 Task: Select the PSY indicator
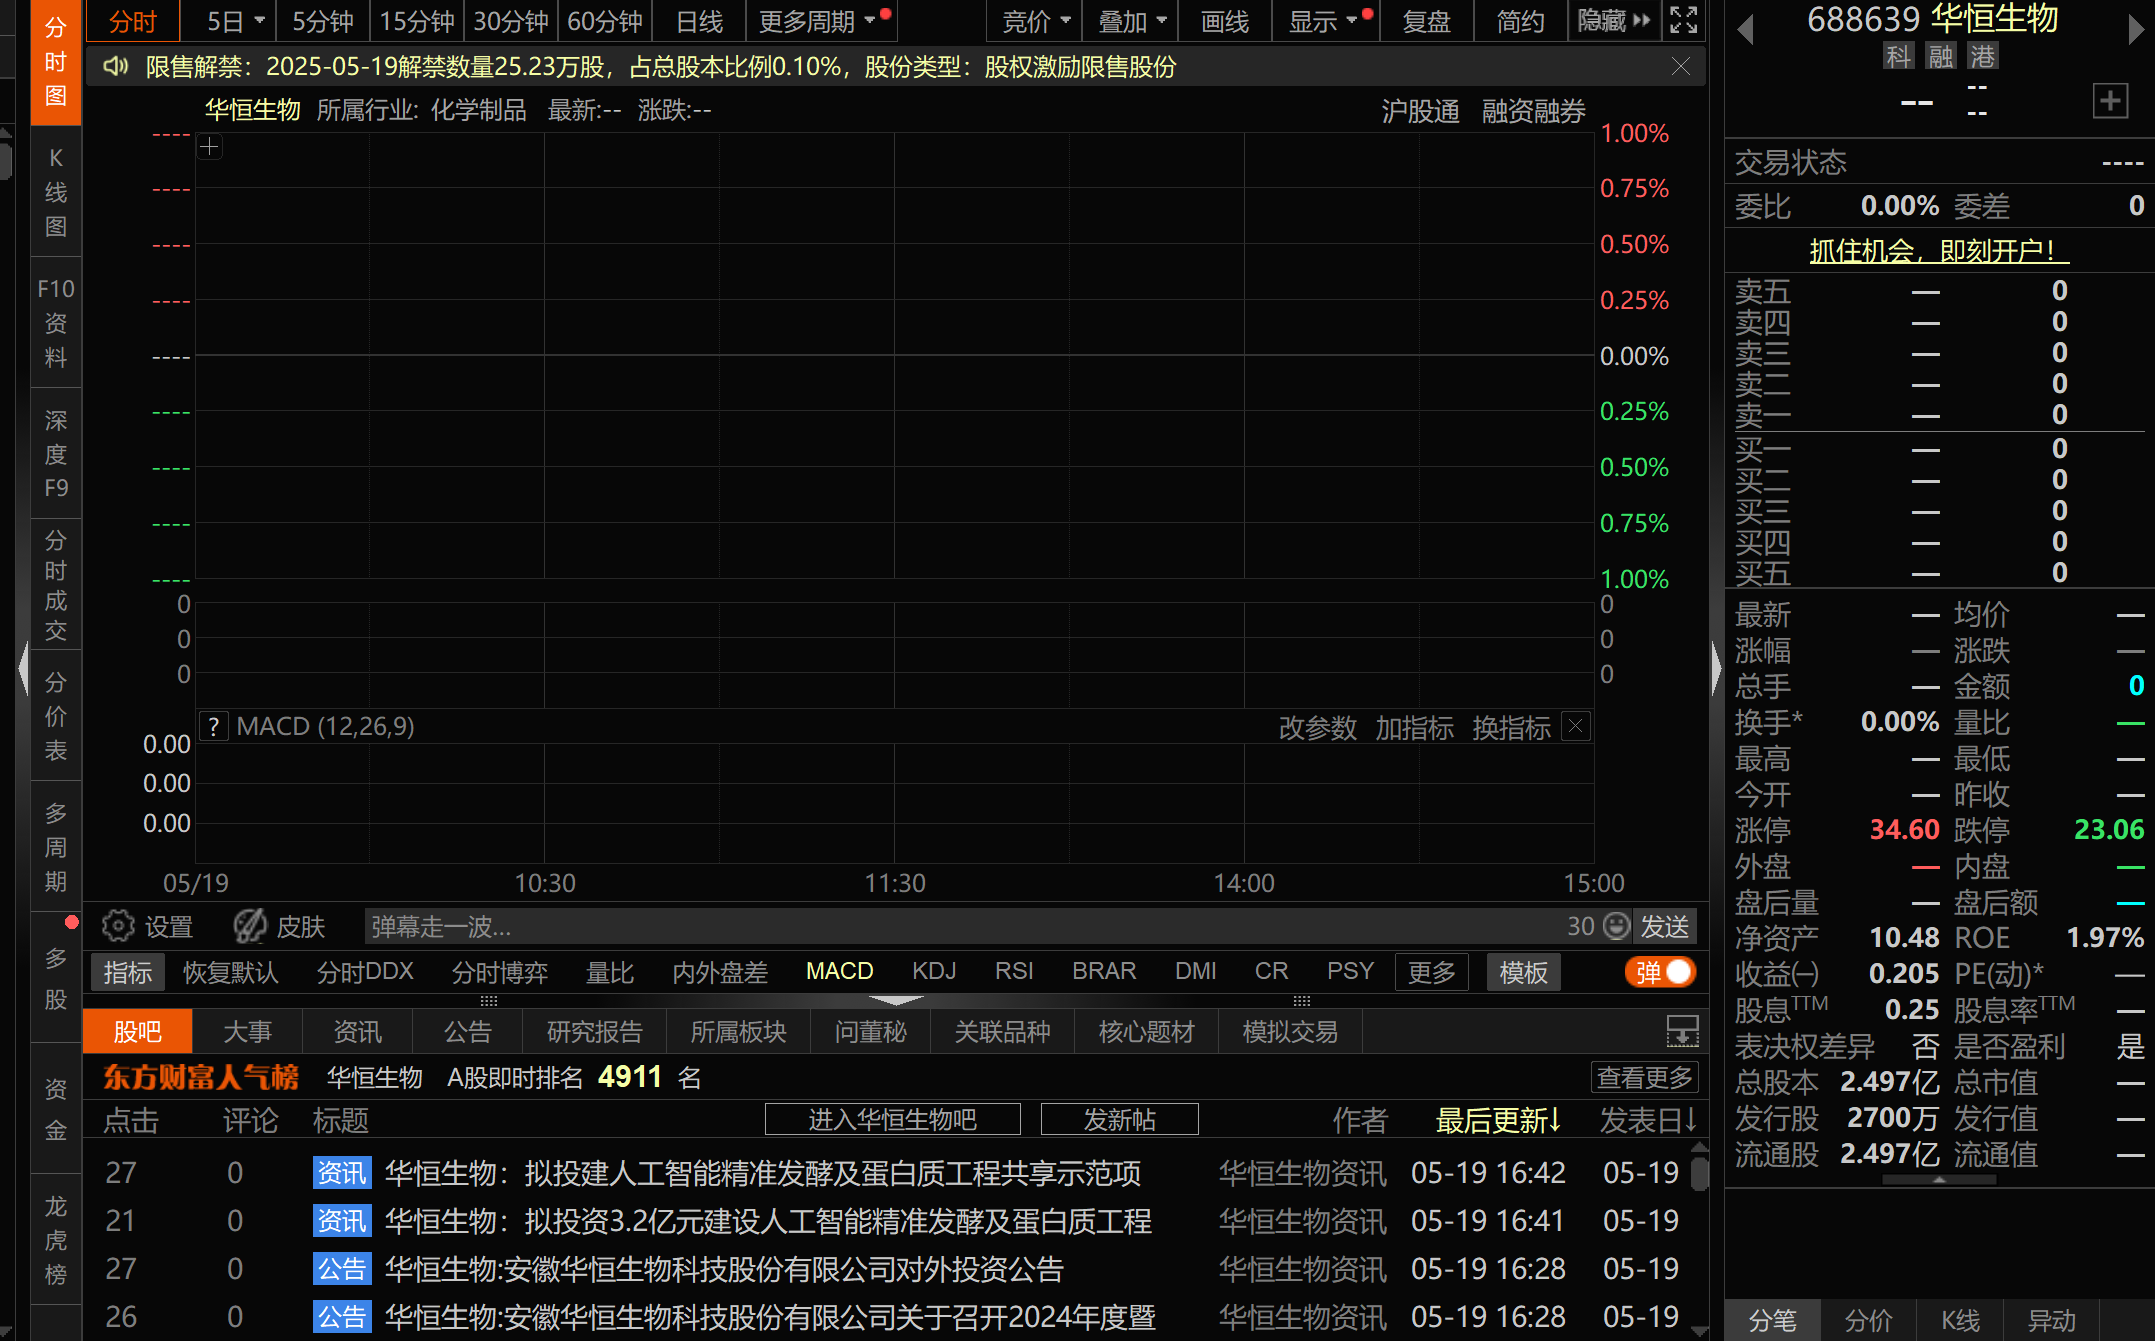point(1350,971)
